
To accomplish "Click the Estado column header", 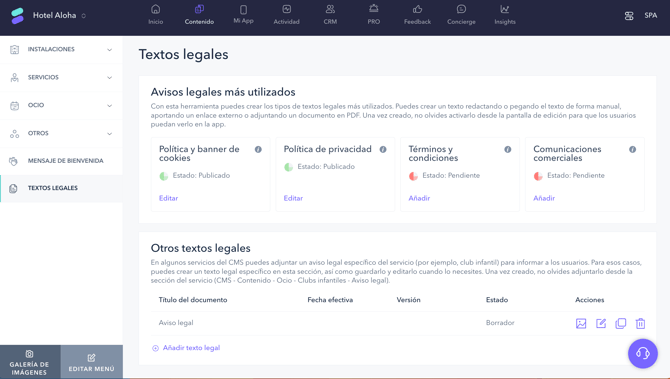I will (497, 300).
